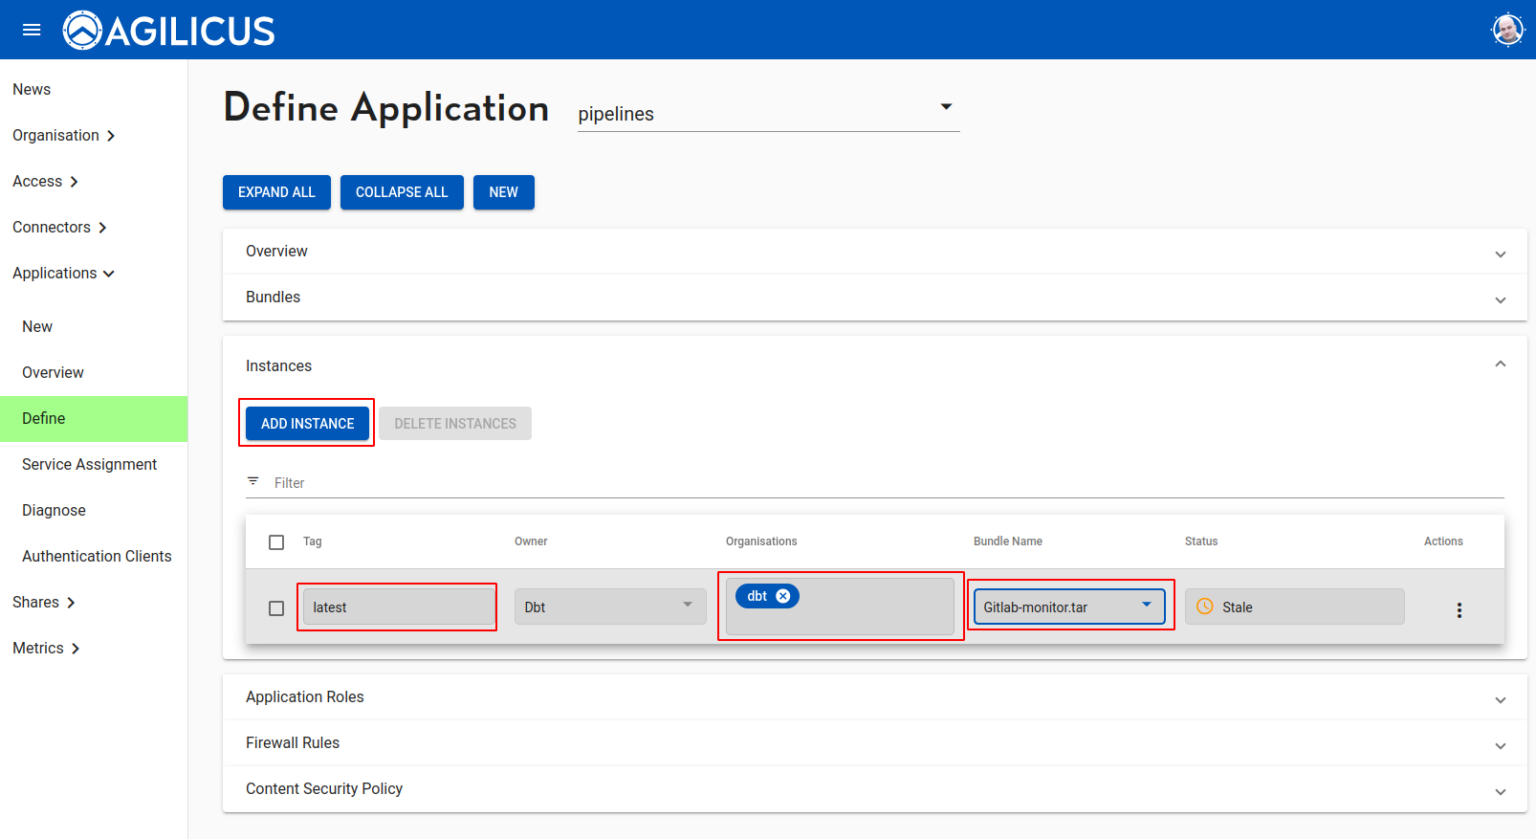Open the Gitlab-monitor.tar bundle name dropdown
Screen dimensions: 1536x839
(1146, 606)
